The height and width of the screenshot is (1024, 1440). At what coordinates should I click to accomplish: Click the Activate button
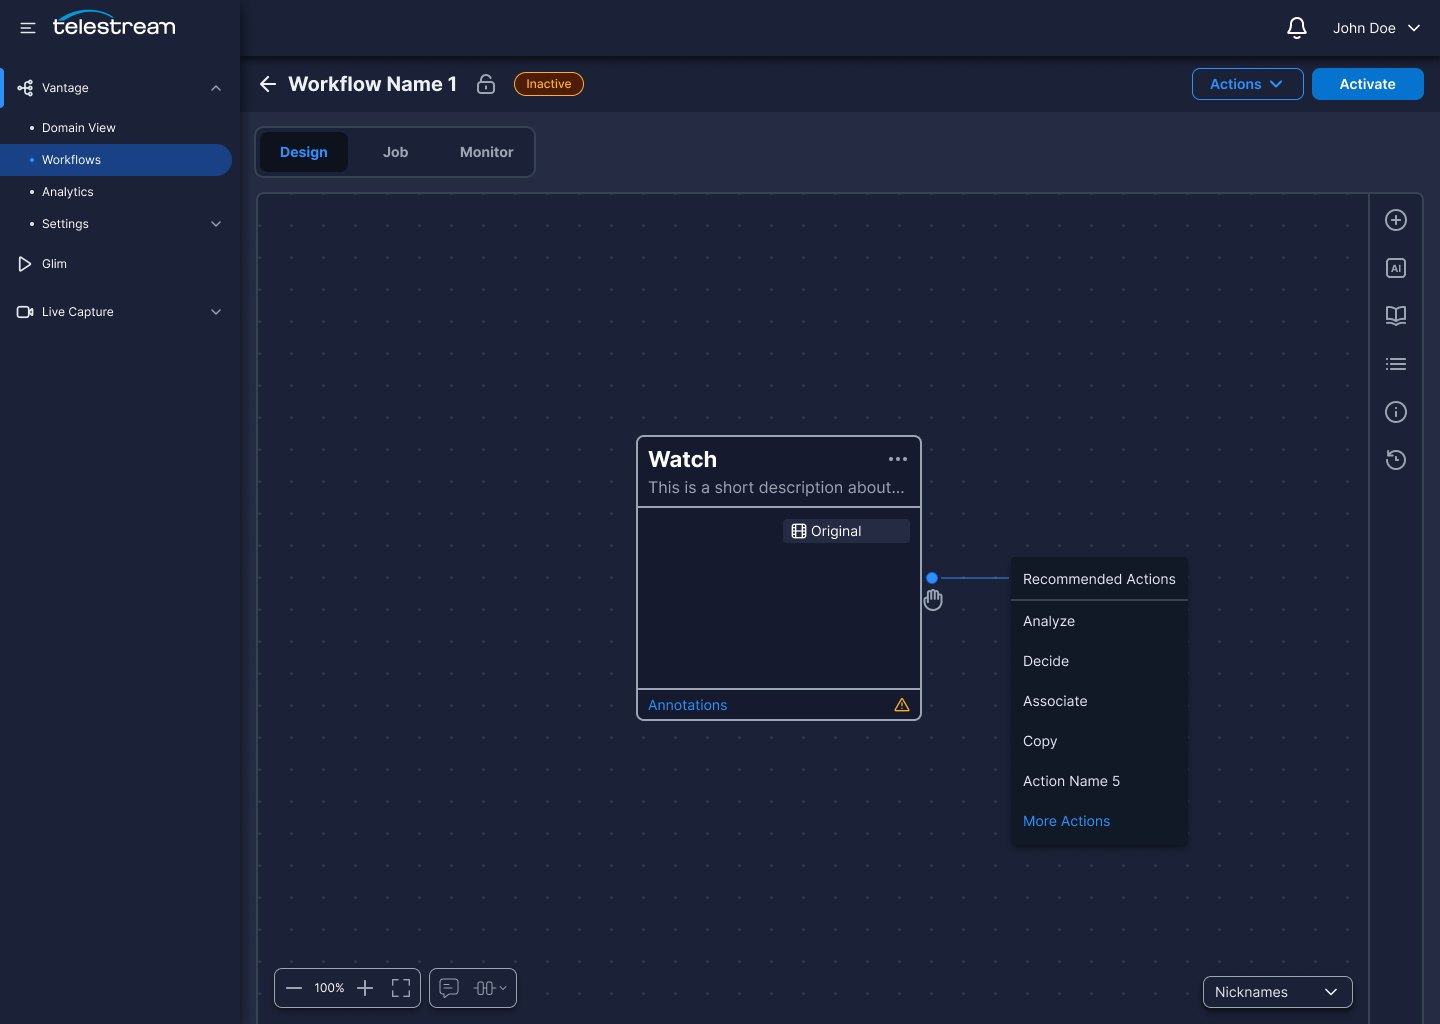[x=1367, y=84]
